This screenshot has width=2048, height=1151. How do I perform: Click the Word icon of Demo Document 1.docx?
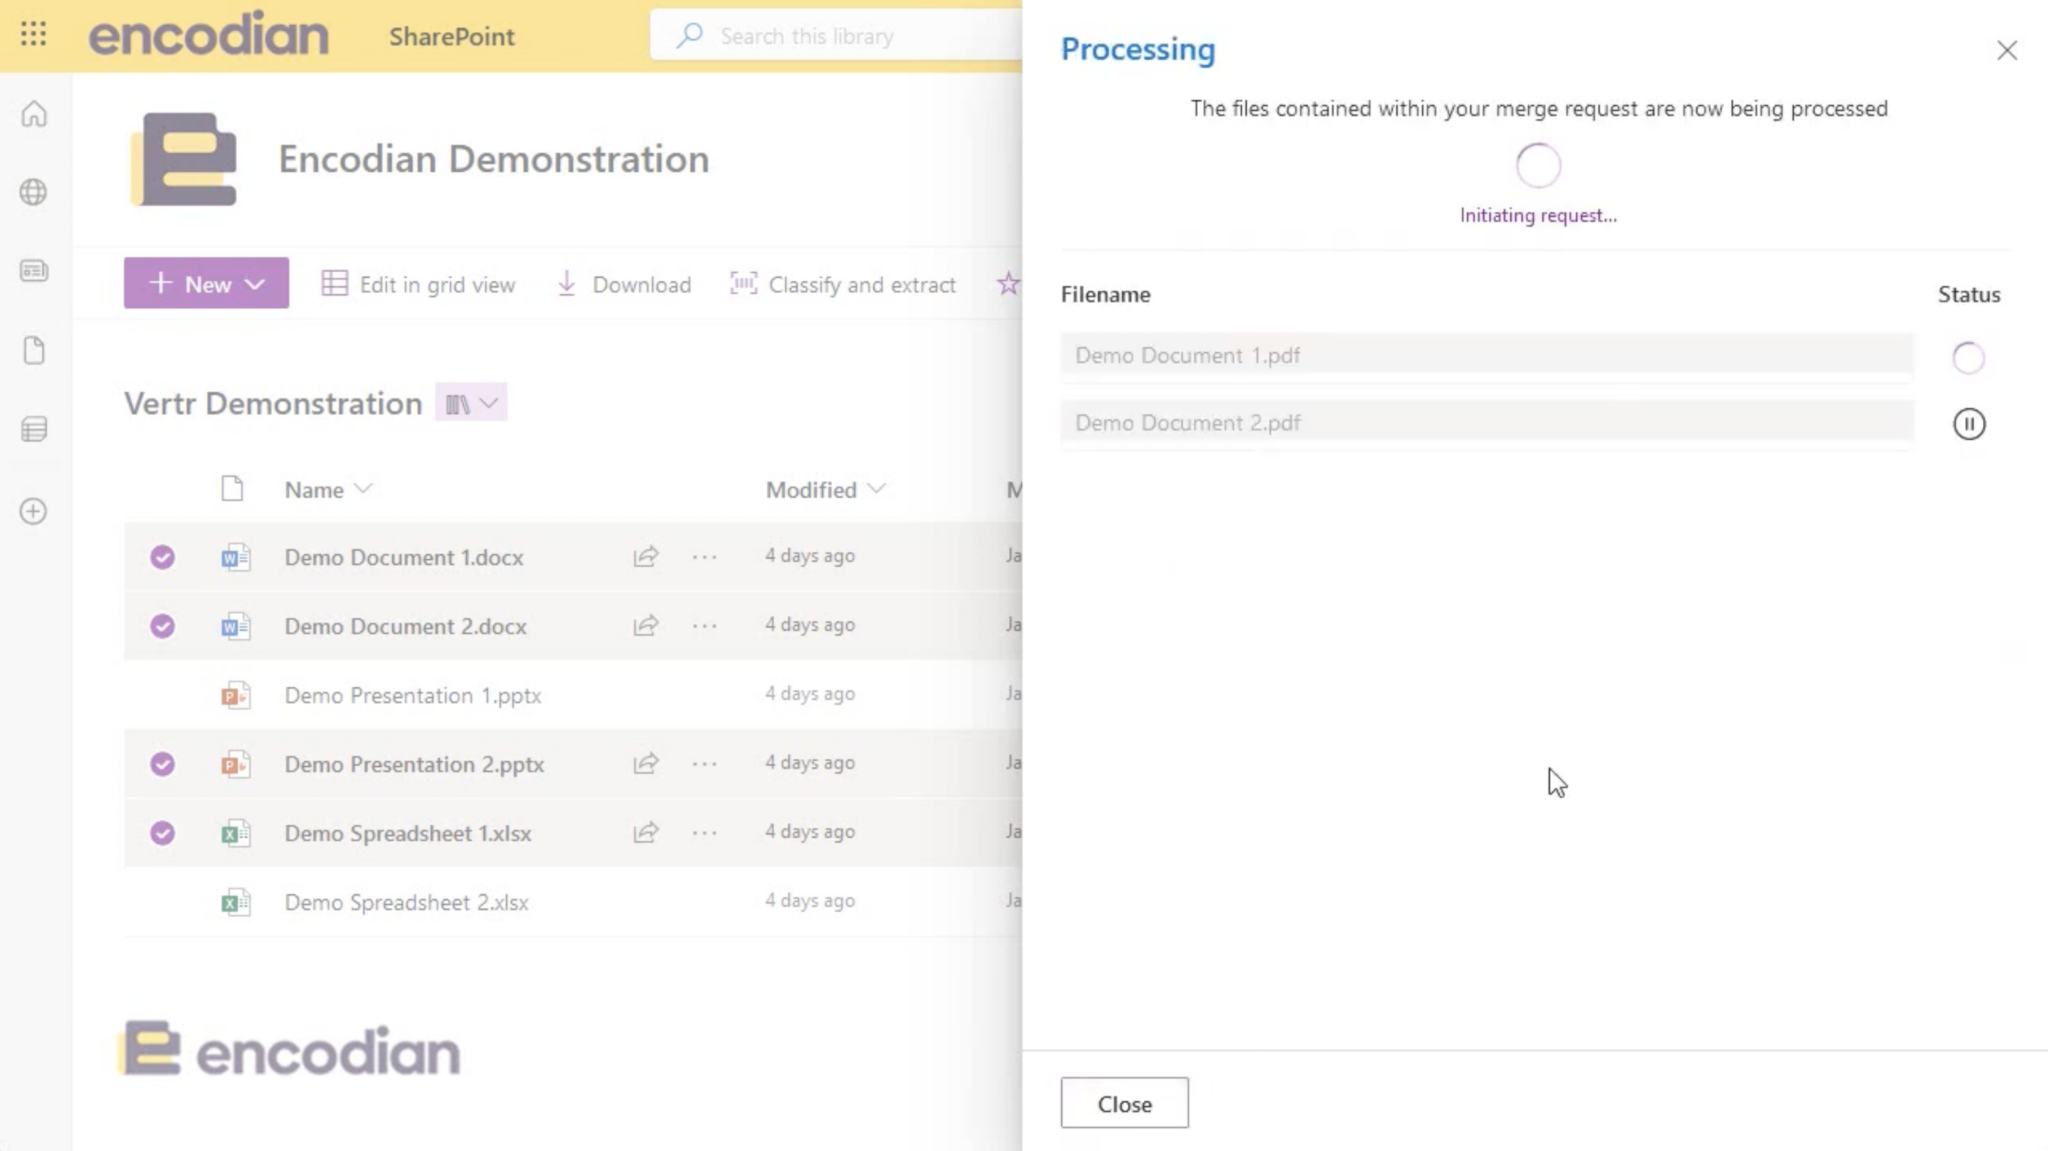click(235, 557)
